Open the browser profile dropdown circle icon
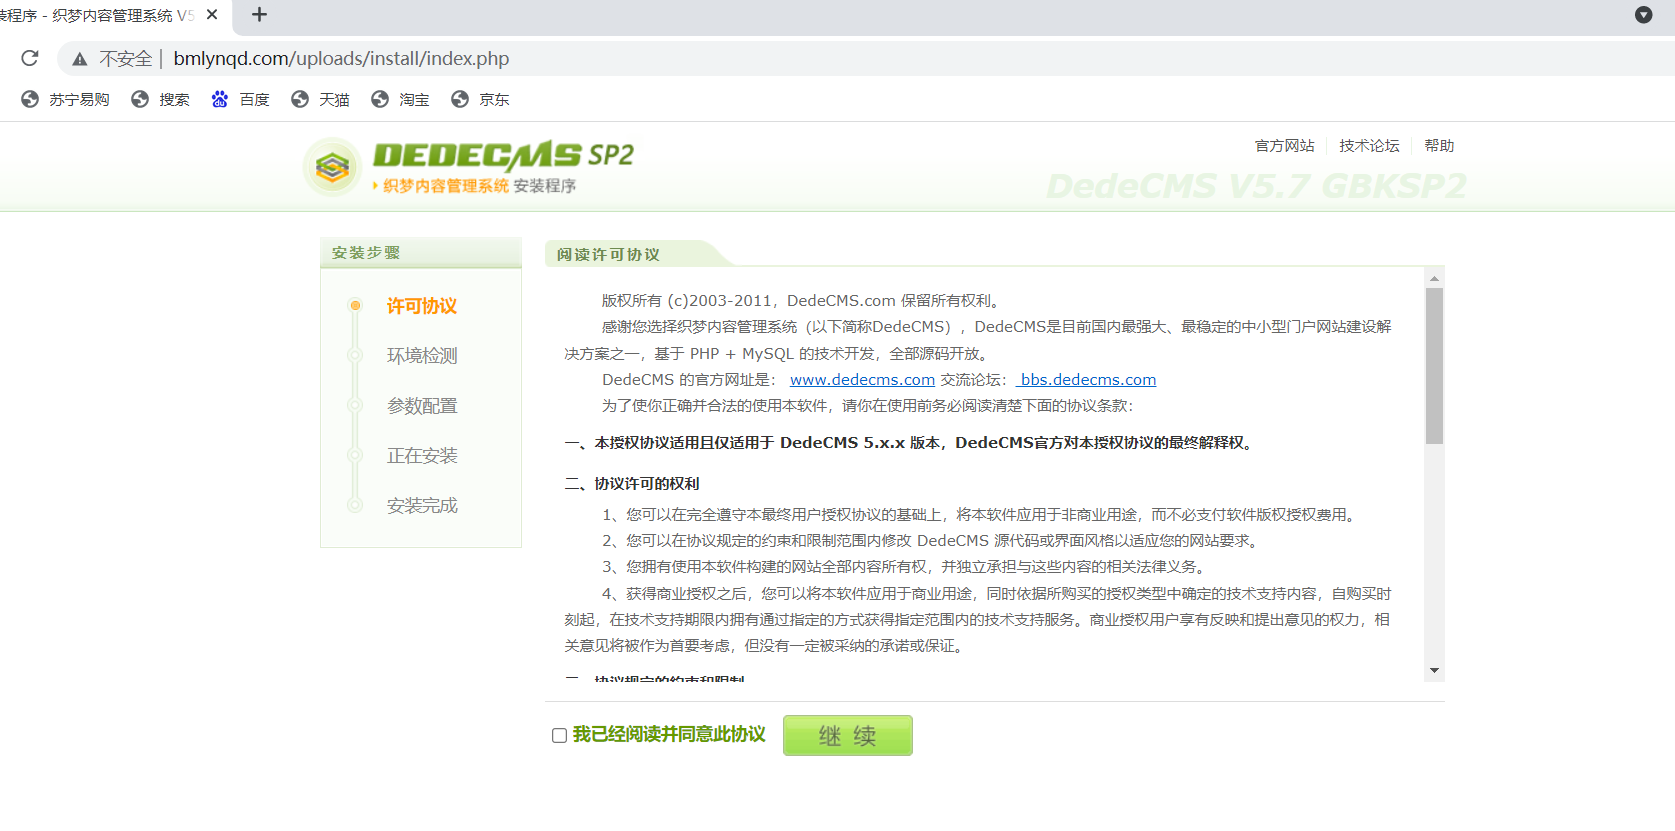The width and height of the screenshot is (1675, 831). pos(1643,15)
